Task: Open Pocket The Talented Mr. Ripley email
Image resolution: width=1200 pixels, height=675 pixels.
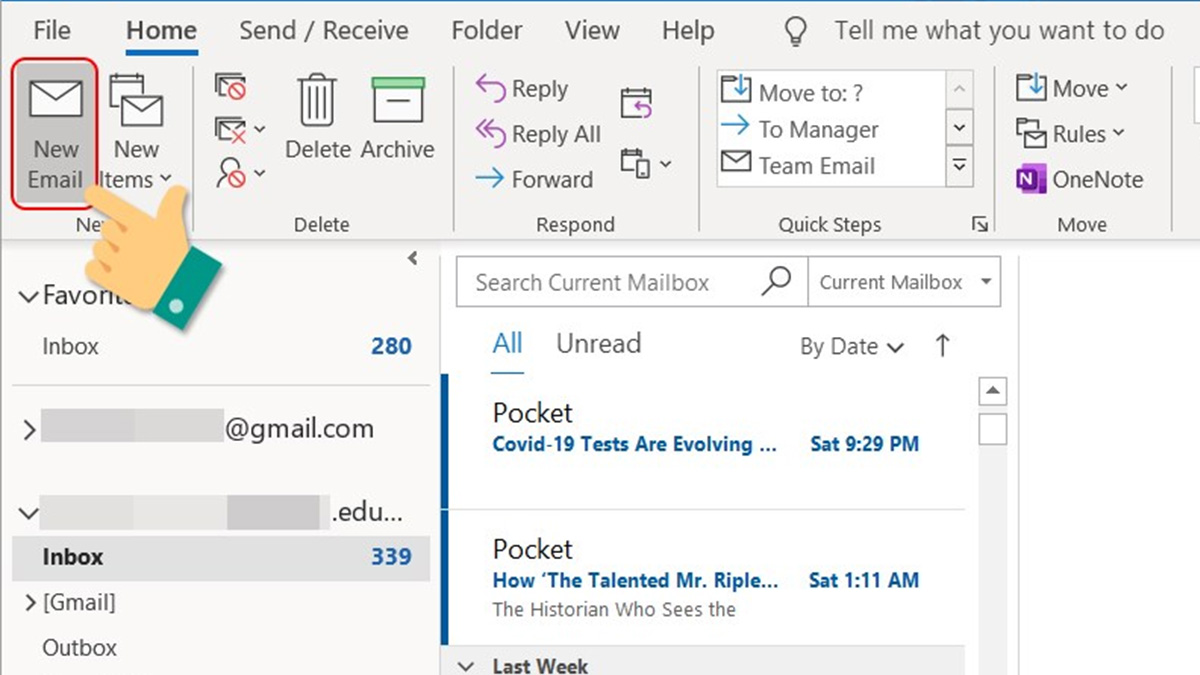Action: click(x=705, y=578)
